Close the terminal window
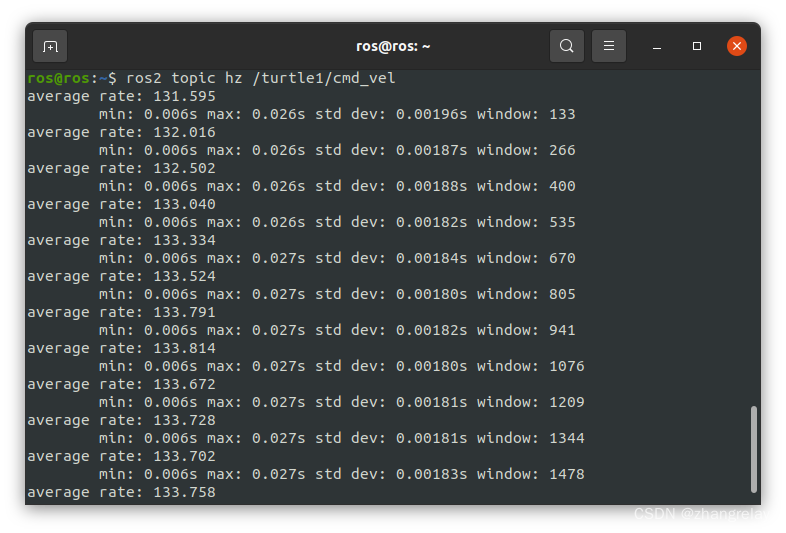This screenshot has width=786, height=533. pyautogui.click(x=737, y=46)
